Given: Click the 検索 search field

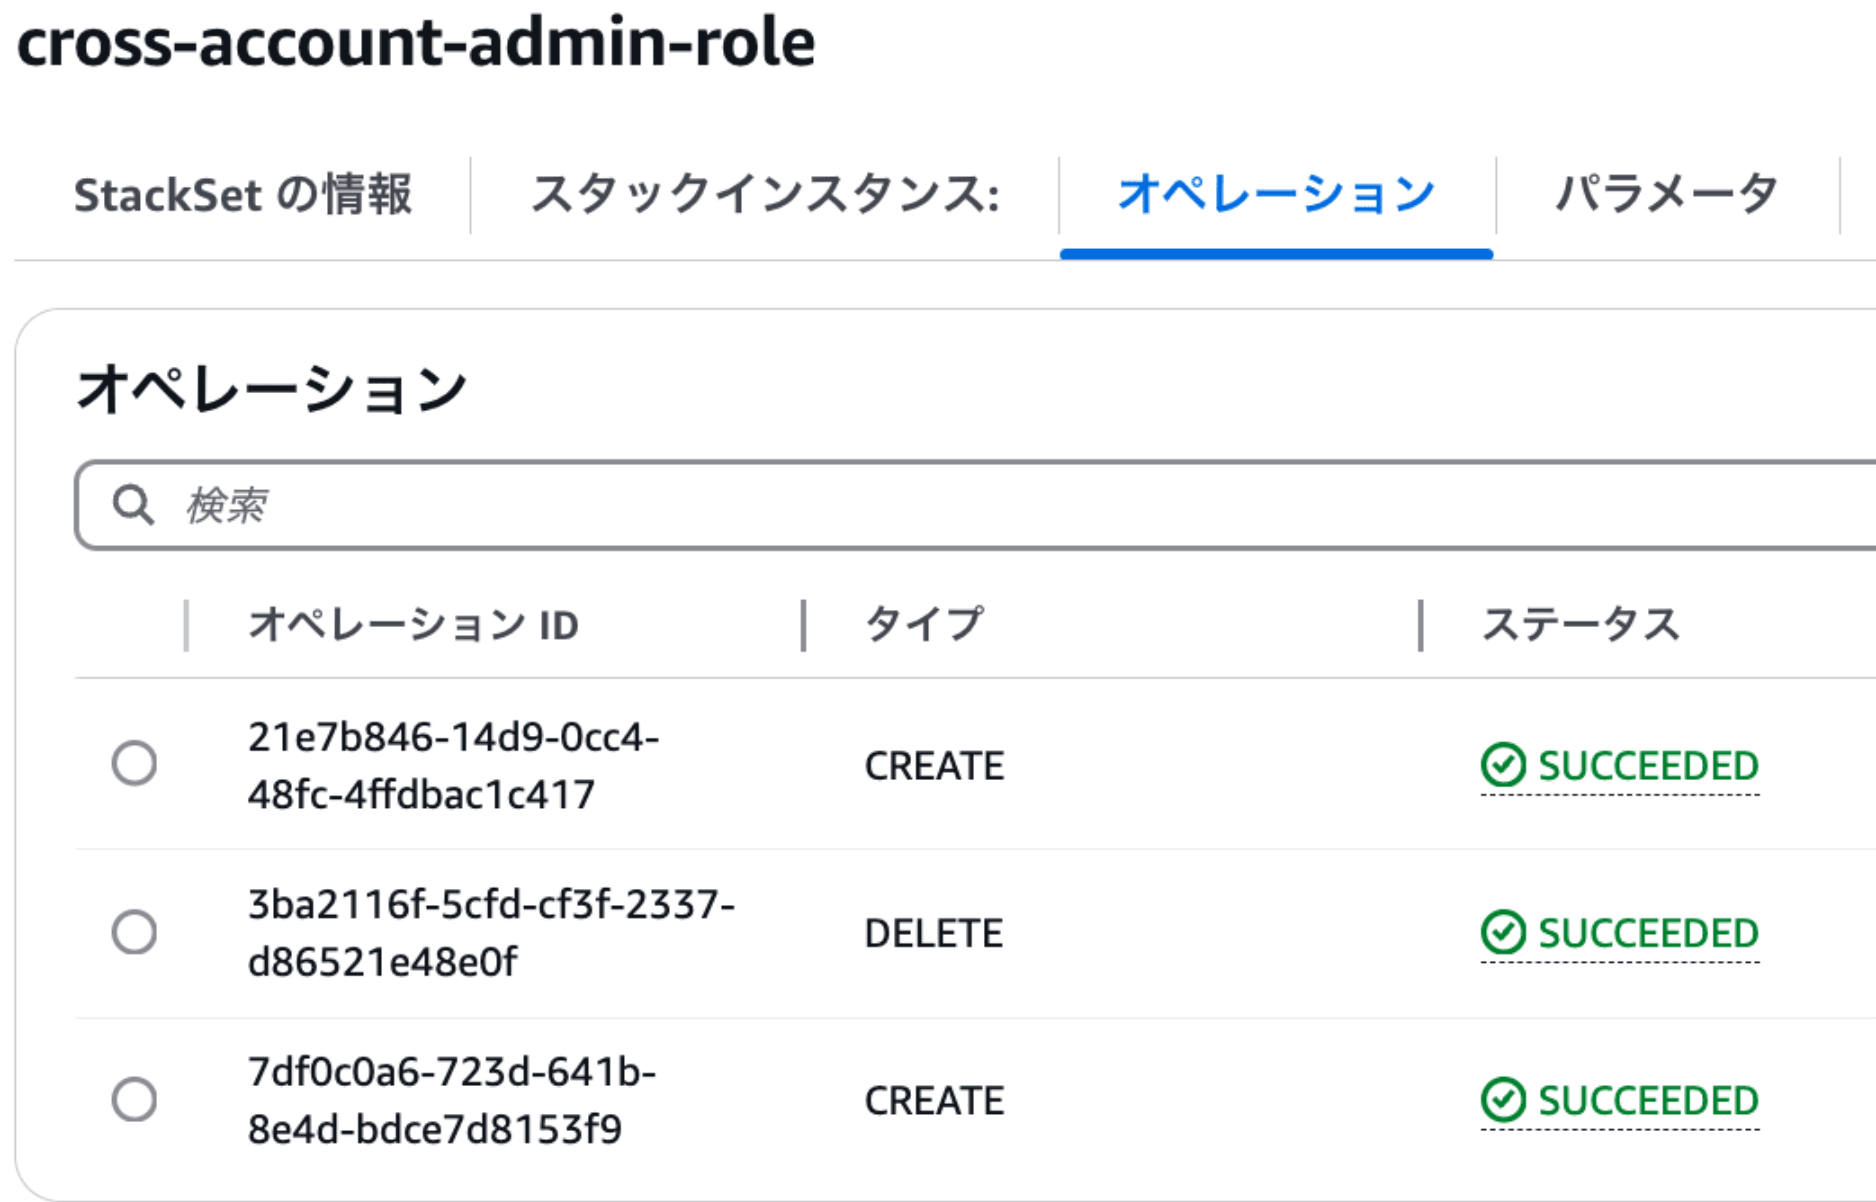Looking at the screenshot, I should [975, 505].
